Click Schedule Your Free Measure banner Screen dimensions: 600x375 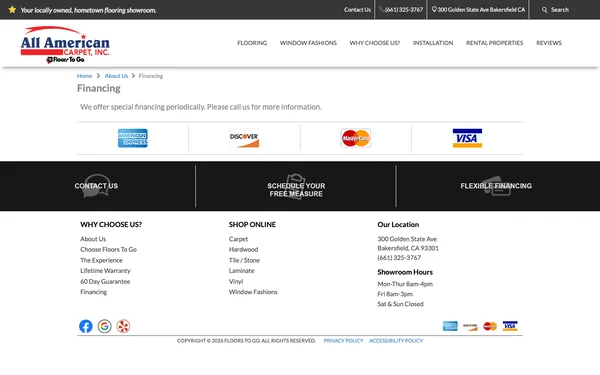(x=296, y=186)
